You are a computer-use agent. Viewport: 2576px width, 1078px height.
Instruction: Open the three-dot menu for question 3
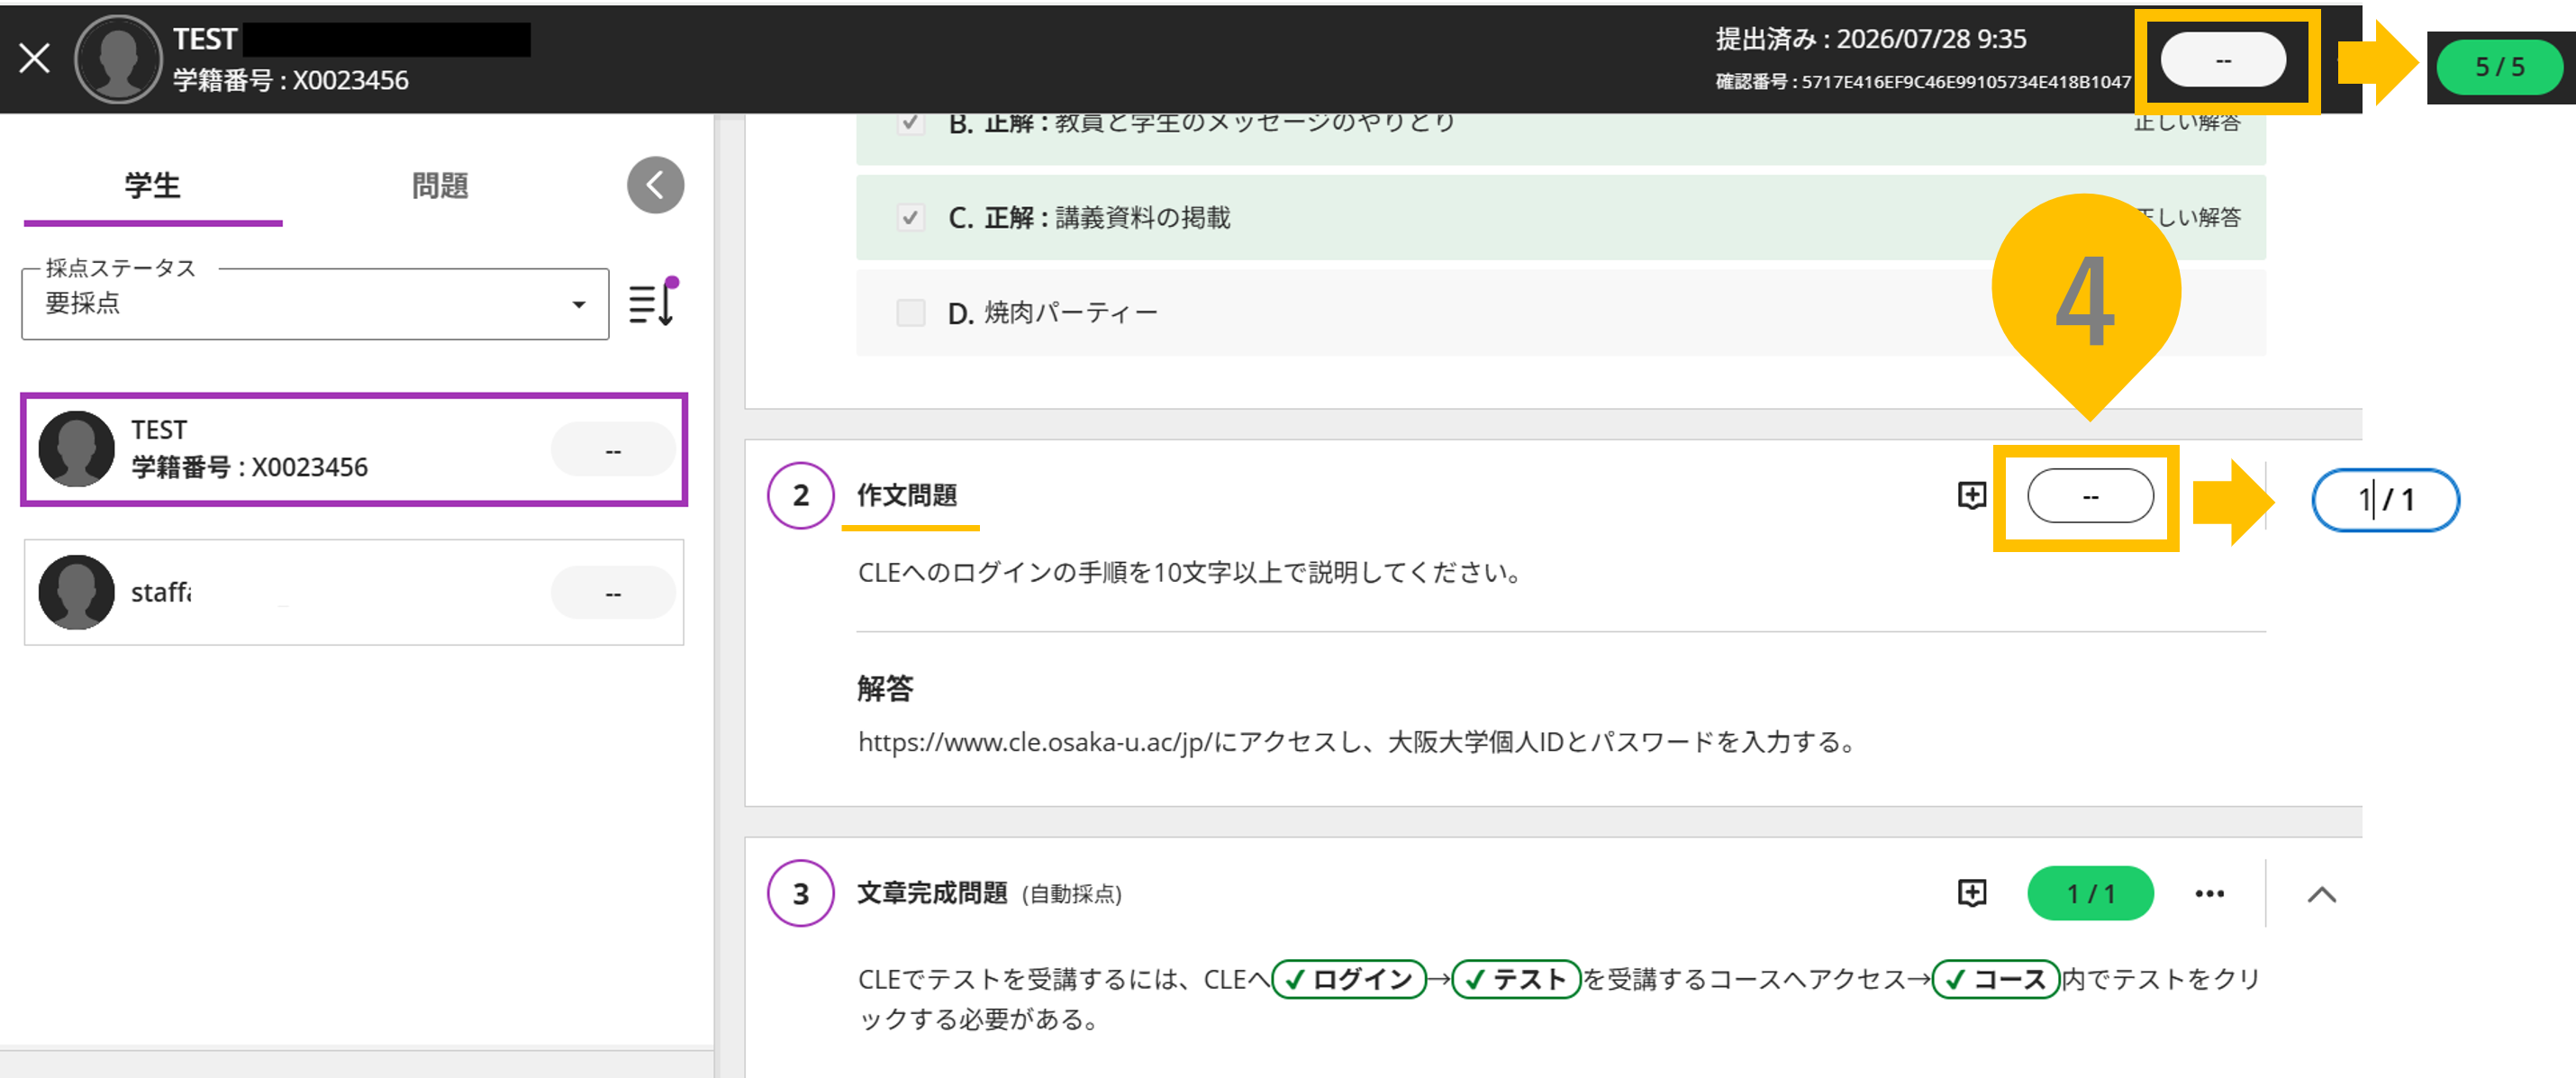2209,893
